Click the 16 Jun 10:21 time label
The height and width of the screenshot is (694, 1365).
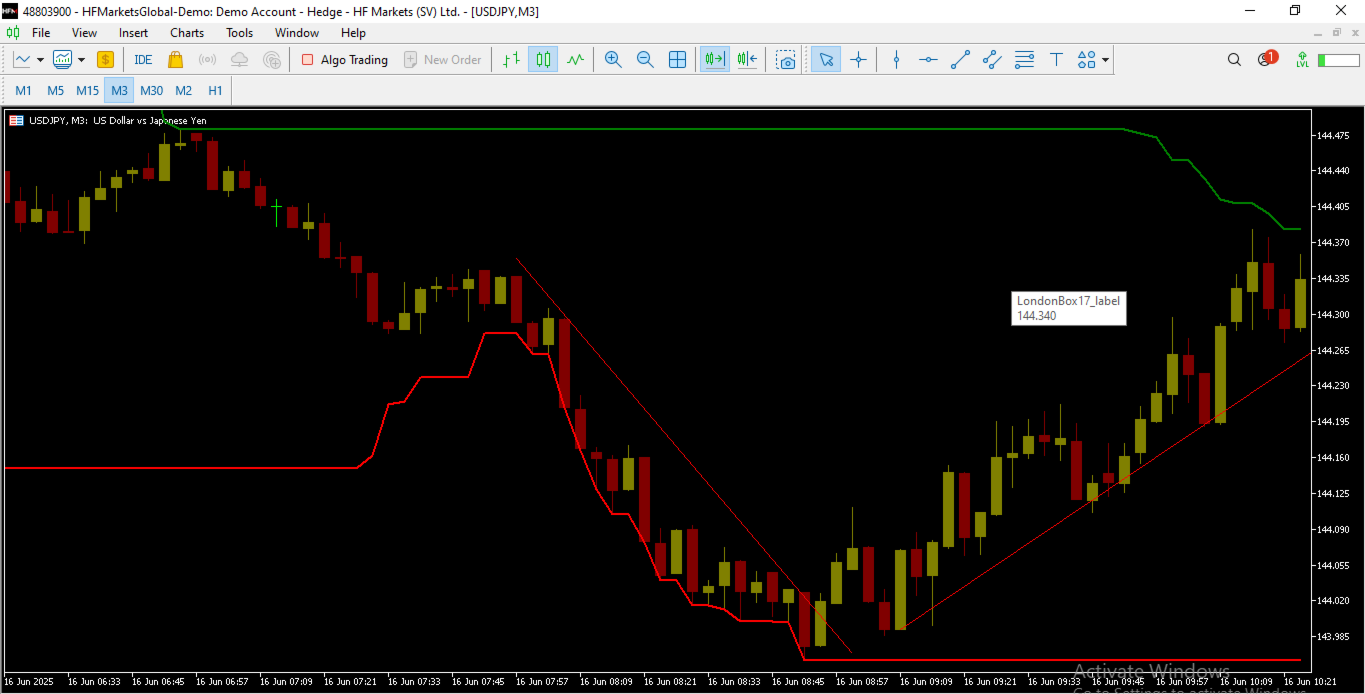(x=1309, y=681)
